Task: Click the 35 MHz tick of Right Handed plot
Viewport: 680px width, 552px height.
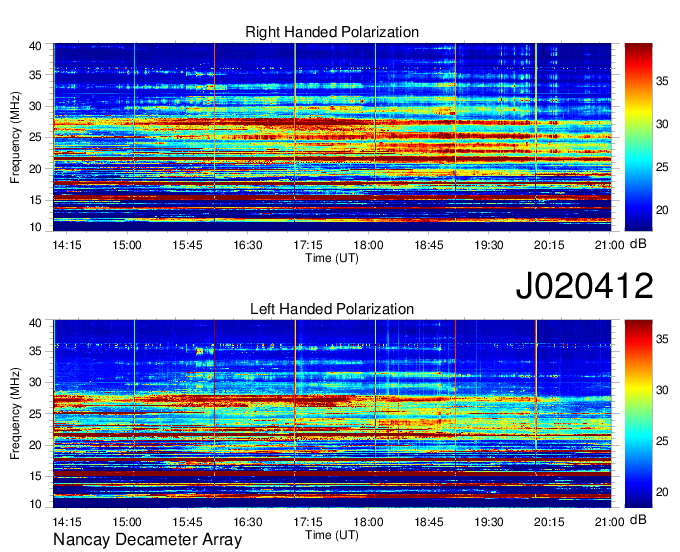Action: [x=35, y=75]
